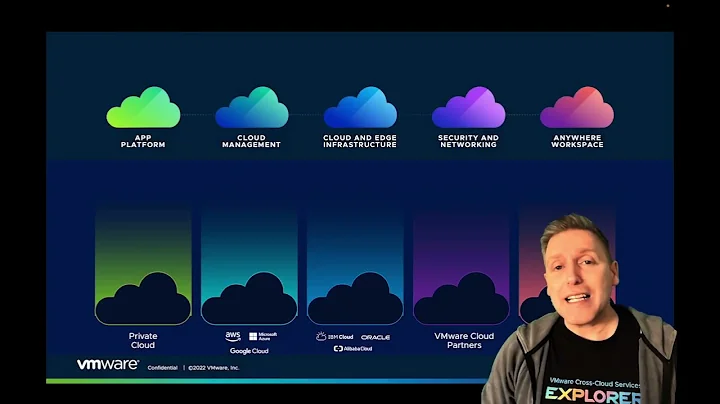Select the dark cloud above AWS logos
Viewport: 720px width, 404px height.
coord(249,298)
